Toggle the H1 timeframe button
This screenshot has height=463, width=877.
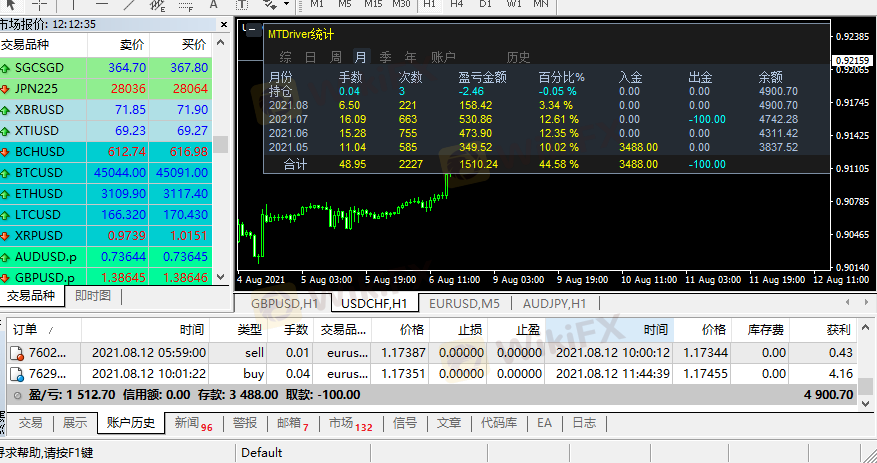point(429,4)
